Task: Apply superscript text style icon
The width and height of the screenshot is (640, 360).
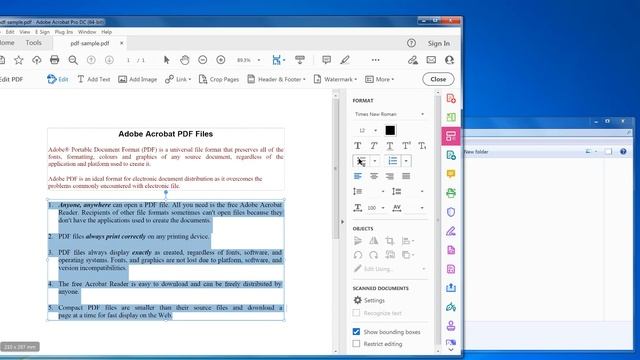Action: (x=406, y=146)
